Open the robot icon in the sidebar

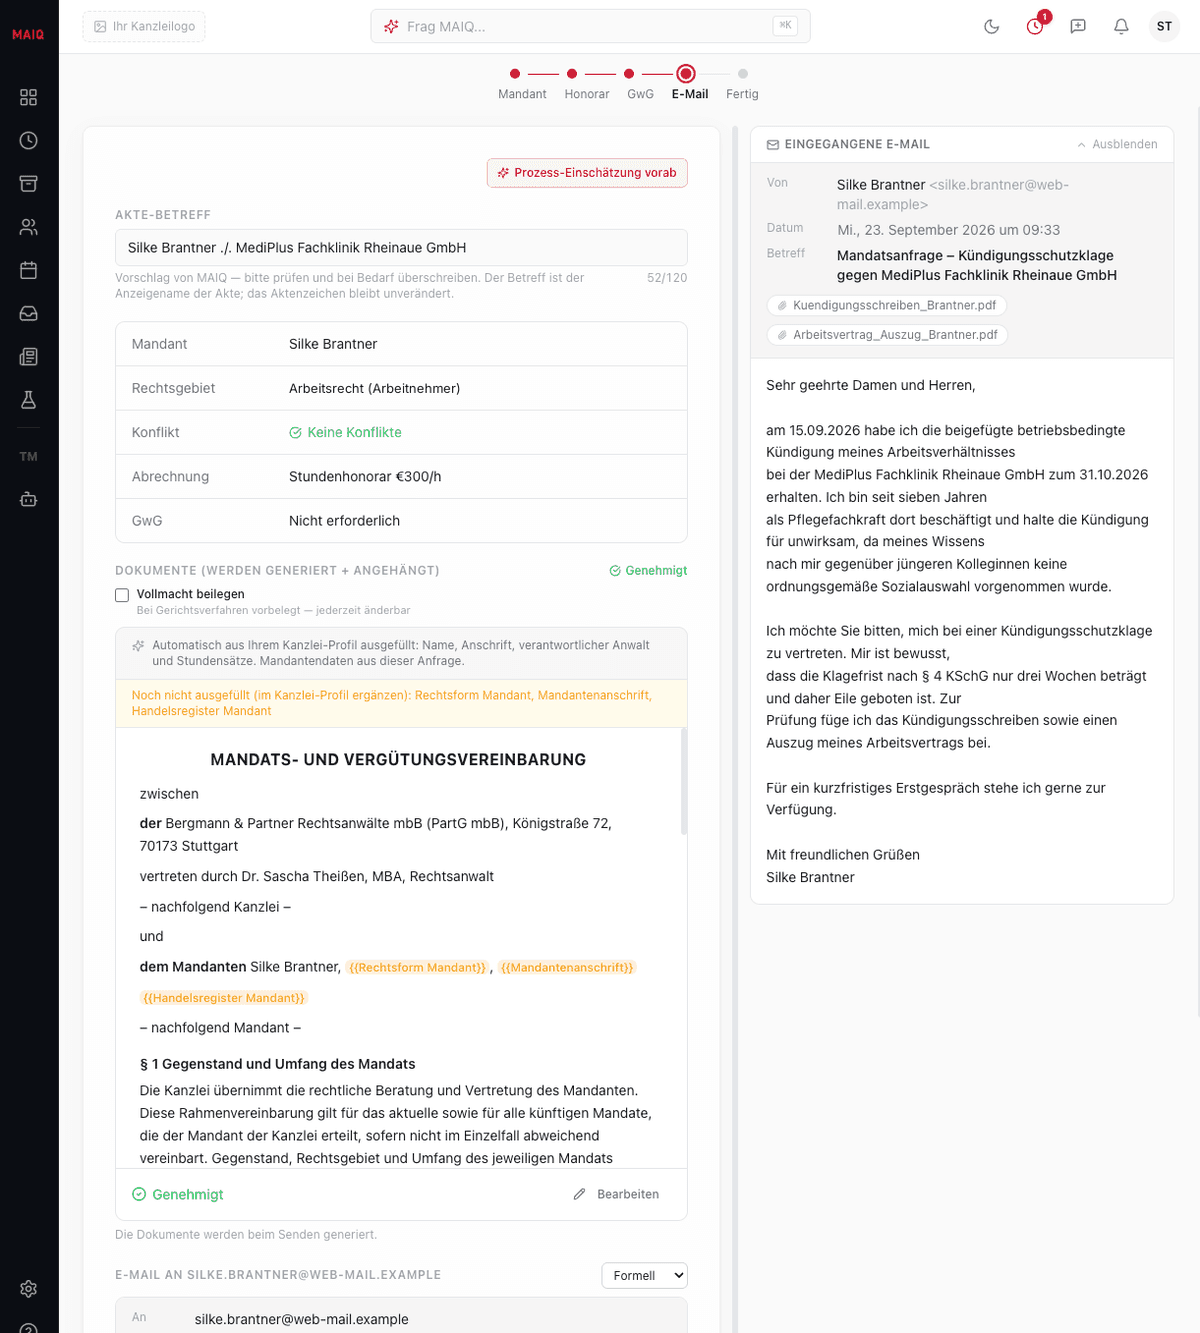pyautogui.click(x=28, y=499)
